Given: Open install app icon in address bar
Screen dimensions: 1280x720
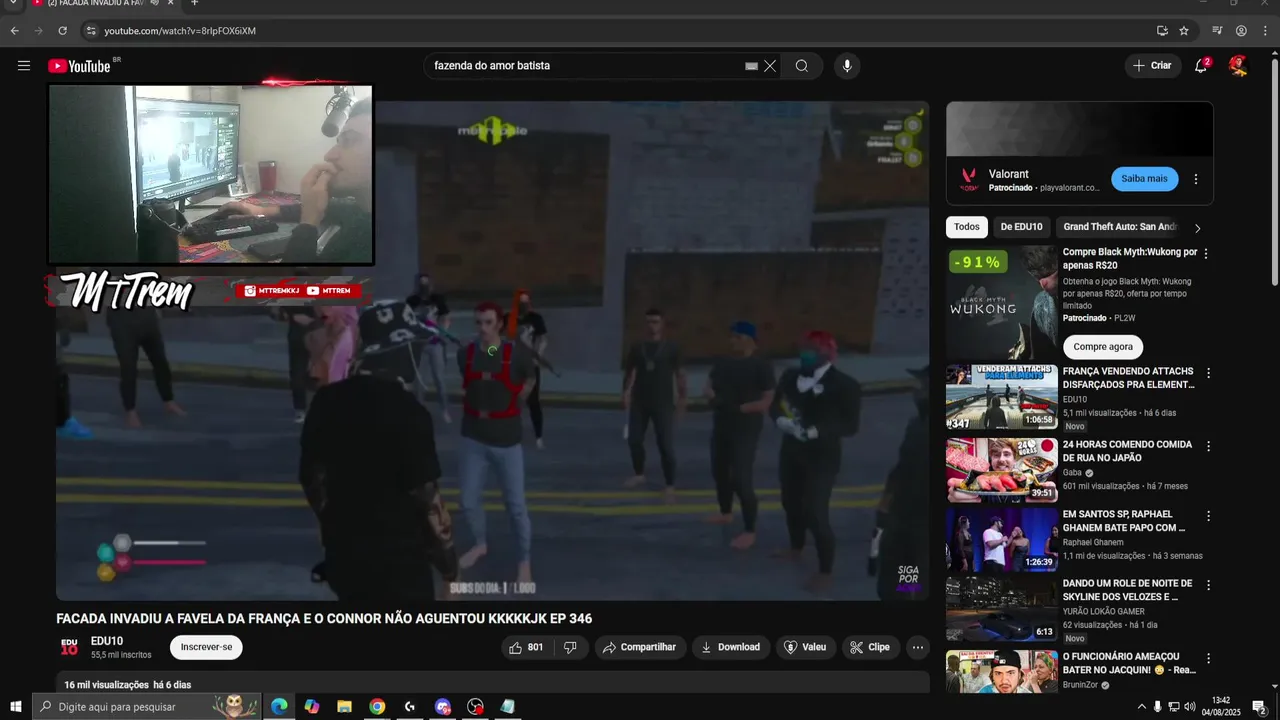Looking at the screenshot, I should 1162,31.
